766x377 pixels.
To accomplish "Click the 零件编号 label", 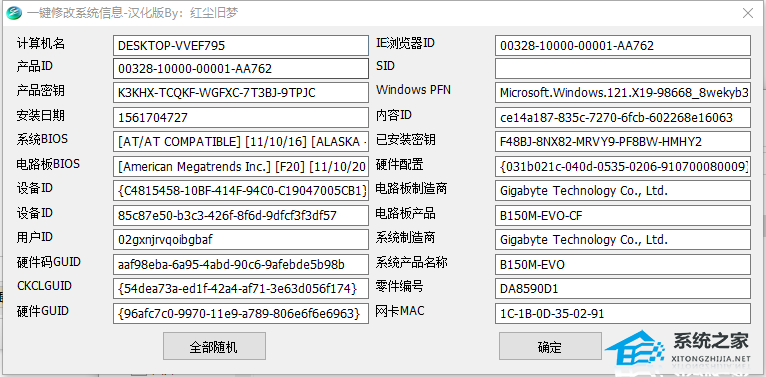I will 400,287.
